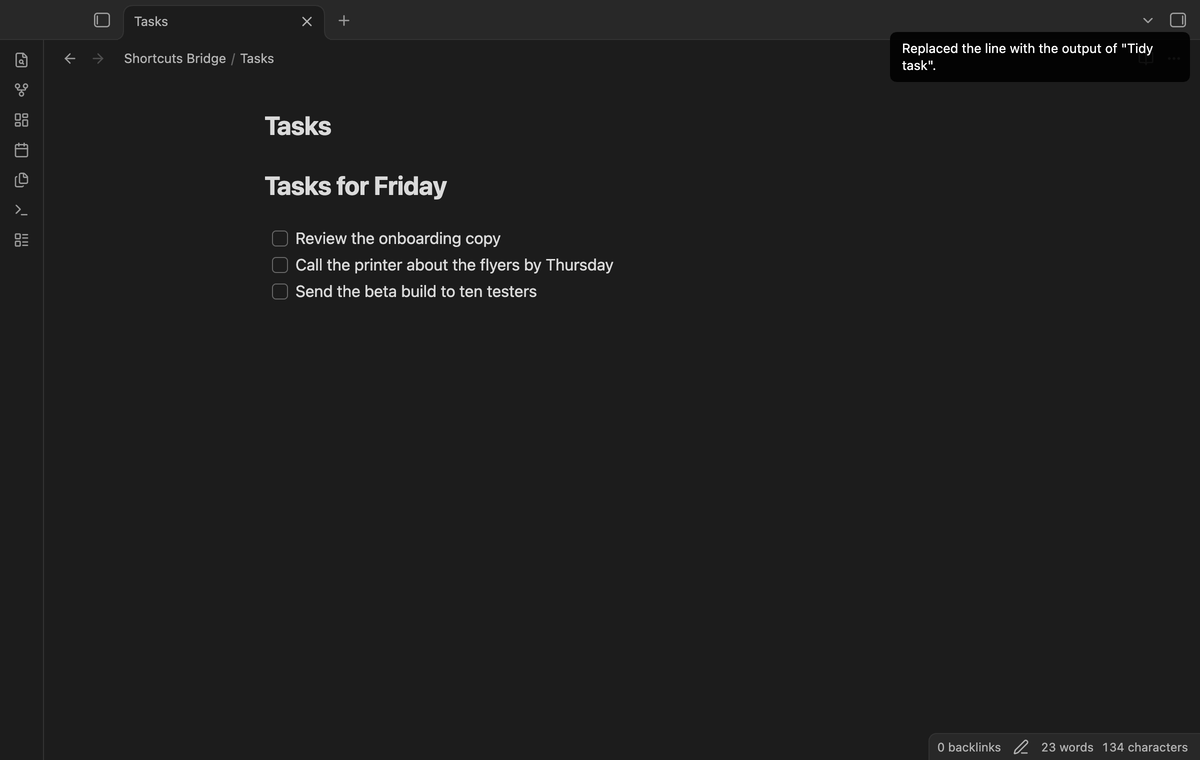Screen dimensions: 1200x760
Task: Open the tab list dropdown chevron
Action: point(1148,20)
